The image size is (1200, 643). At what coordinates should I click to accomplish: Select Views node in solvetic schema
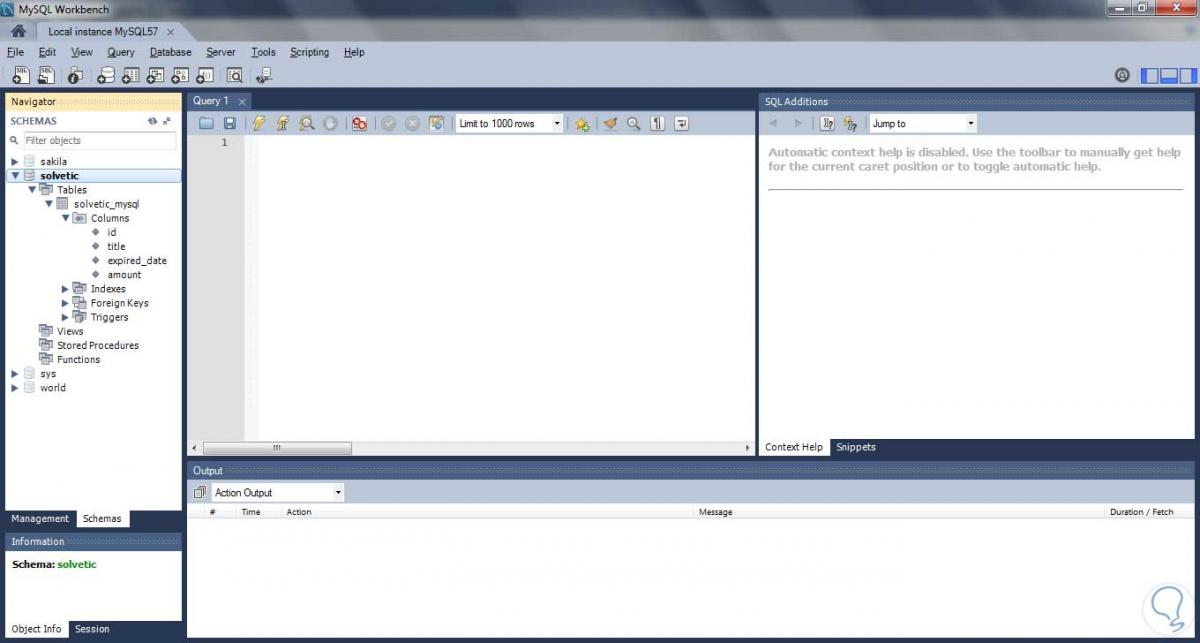70,331
